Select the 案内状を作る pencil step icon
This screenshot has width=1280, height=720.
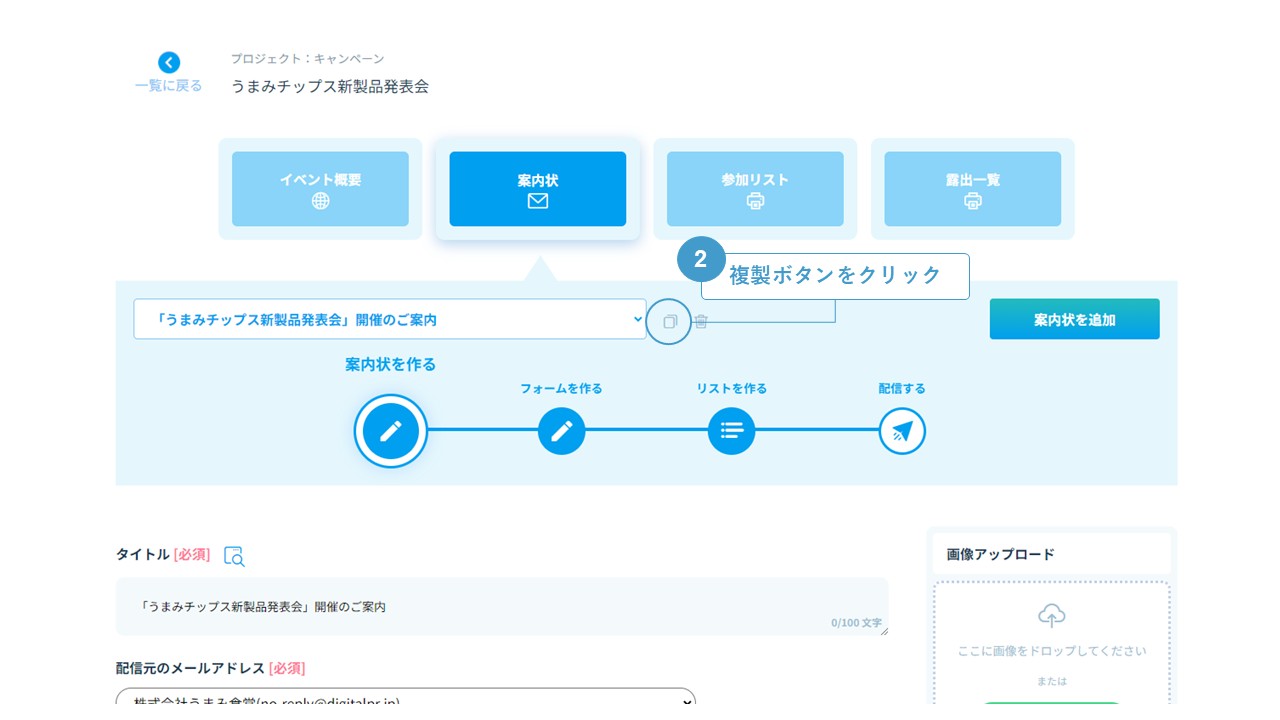pyautogui.click(x=390, y=431)
